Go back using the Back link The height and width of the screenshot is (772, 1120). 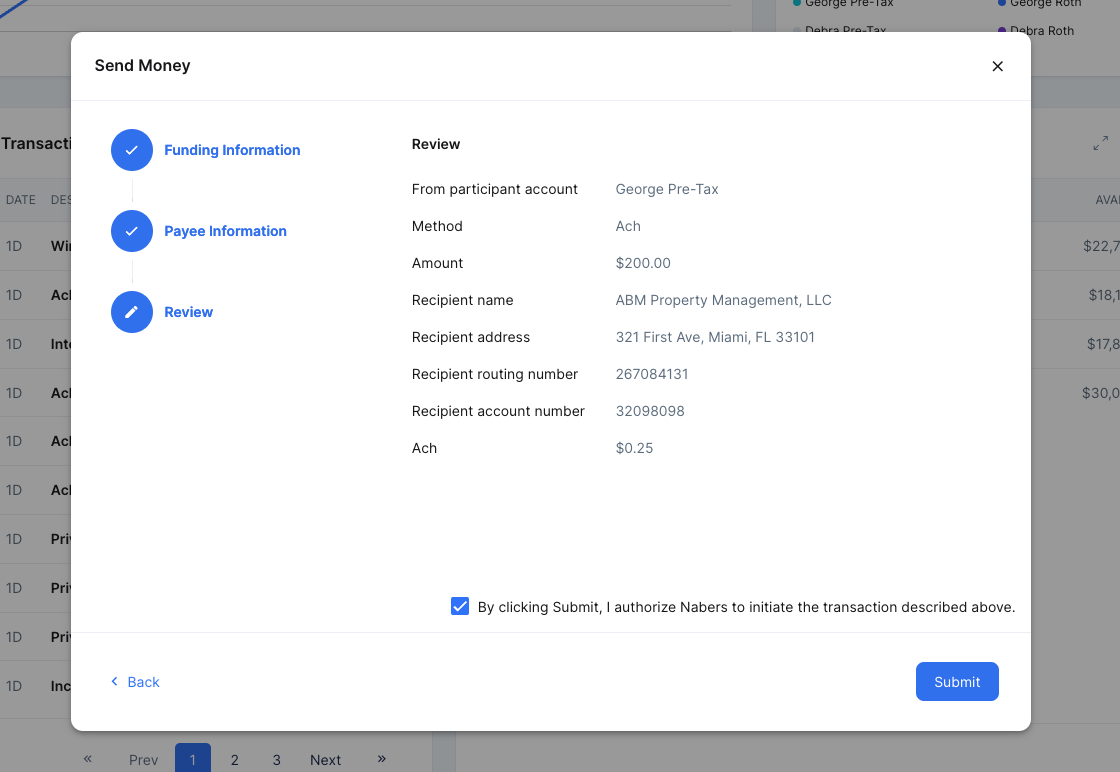pyautogui.click(x=135, y=682)
